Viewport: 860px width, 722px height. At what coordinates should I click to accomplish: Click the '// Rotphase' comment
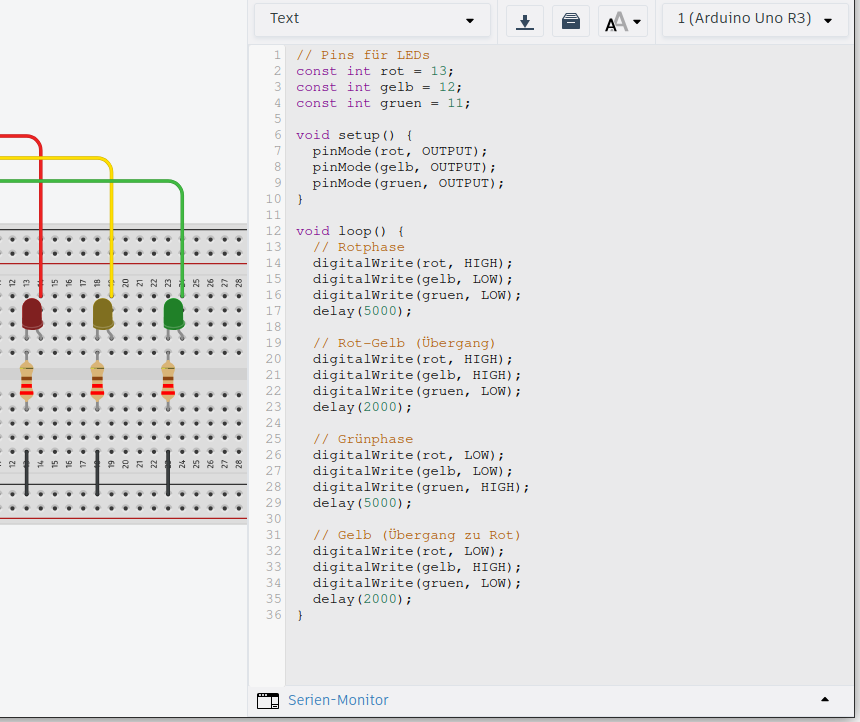359,247
